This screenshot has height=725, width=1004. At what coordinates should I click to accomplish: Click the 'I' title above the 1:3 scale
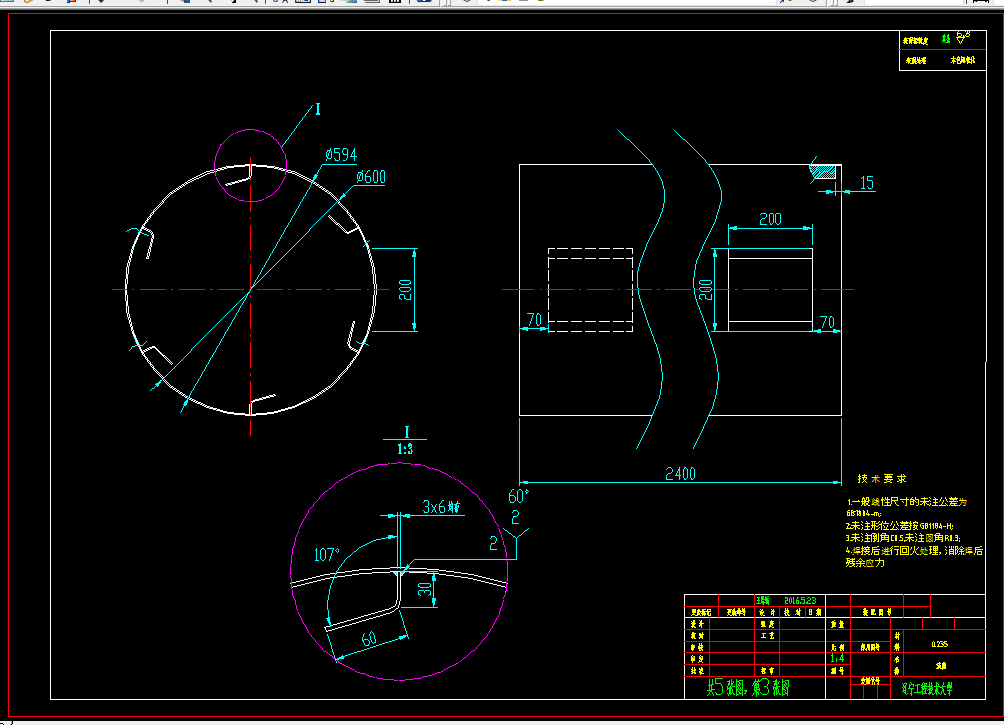coord(406,432)
